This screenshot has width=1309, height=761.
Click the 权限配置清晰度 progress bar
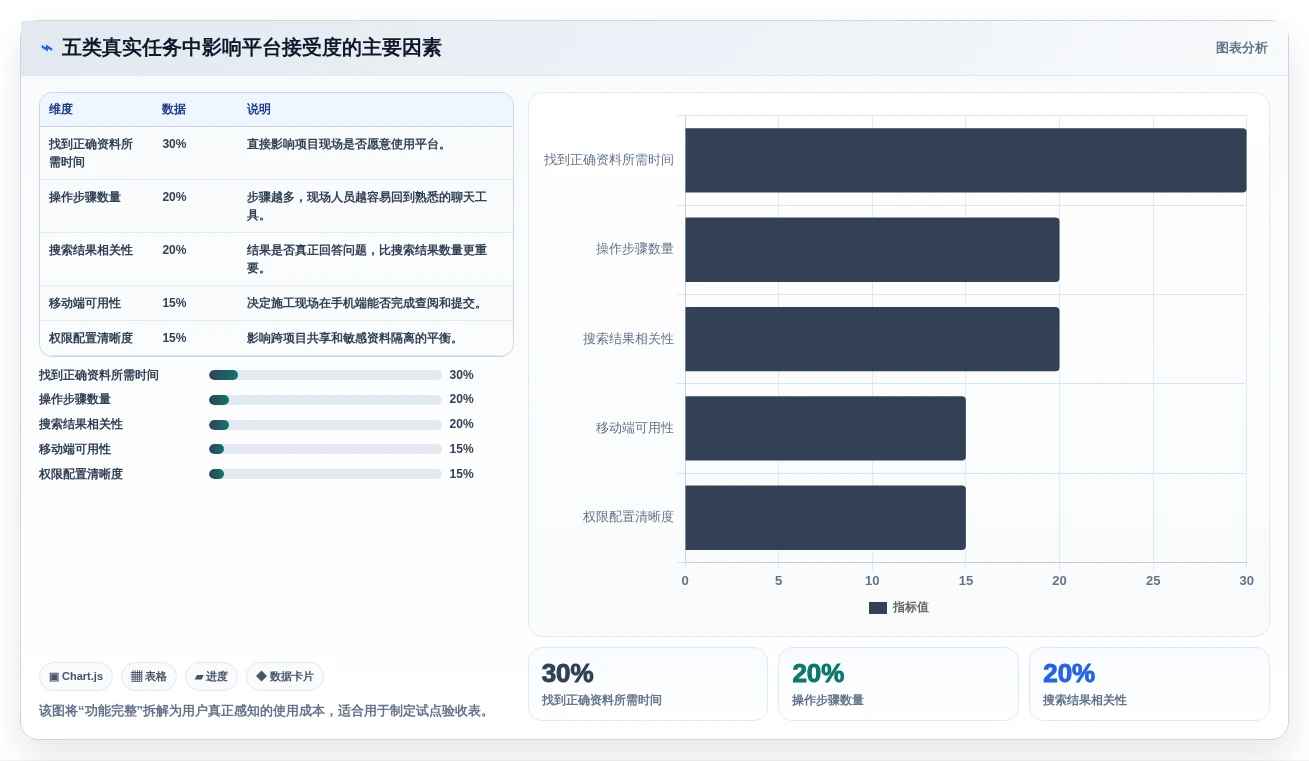(325, 474)
